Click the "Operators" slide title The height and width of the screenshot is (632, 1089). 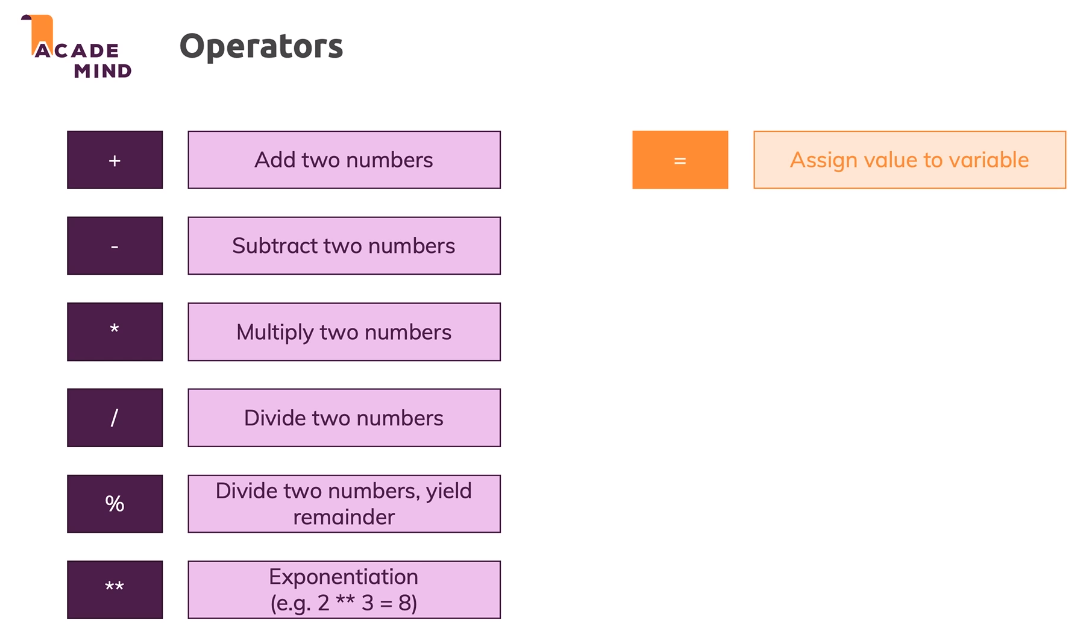[x=261, y=46]
